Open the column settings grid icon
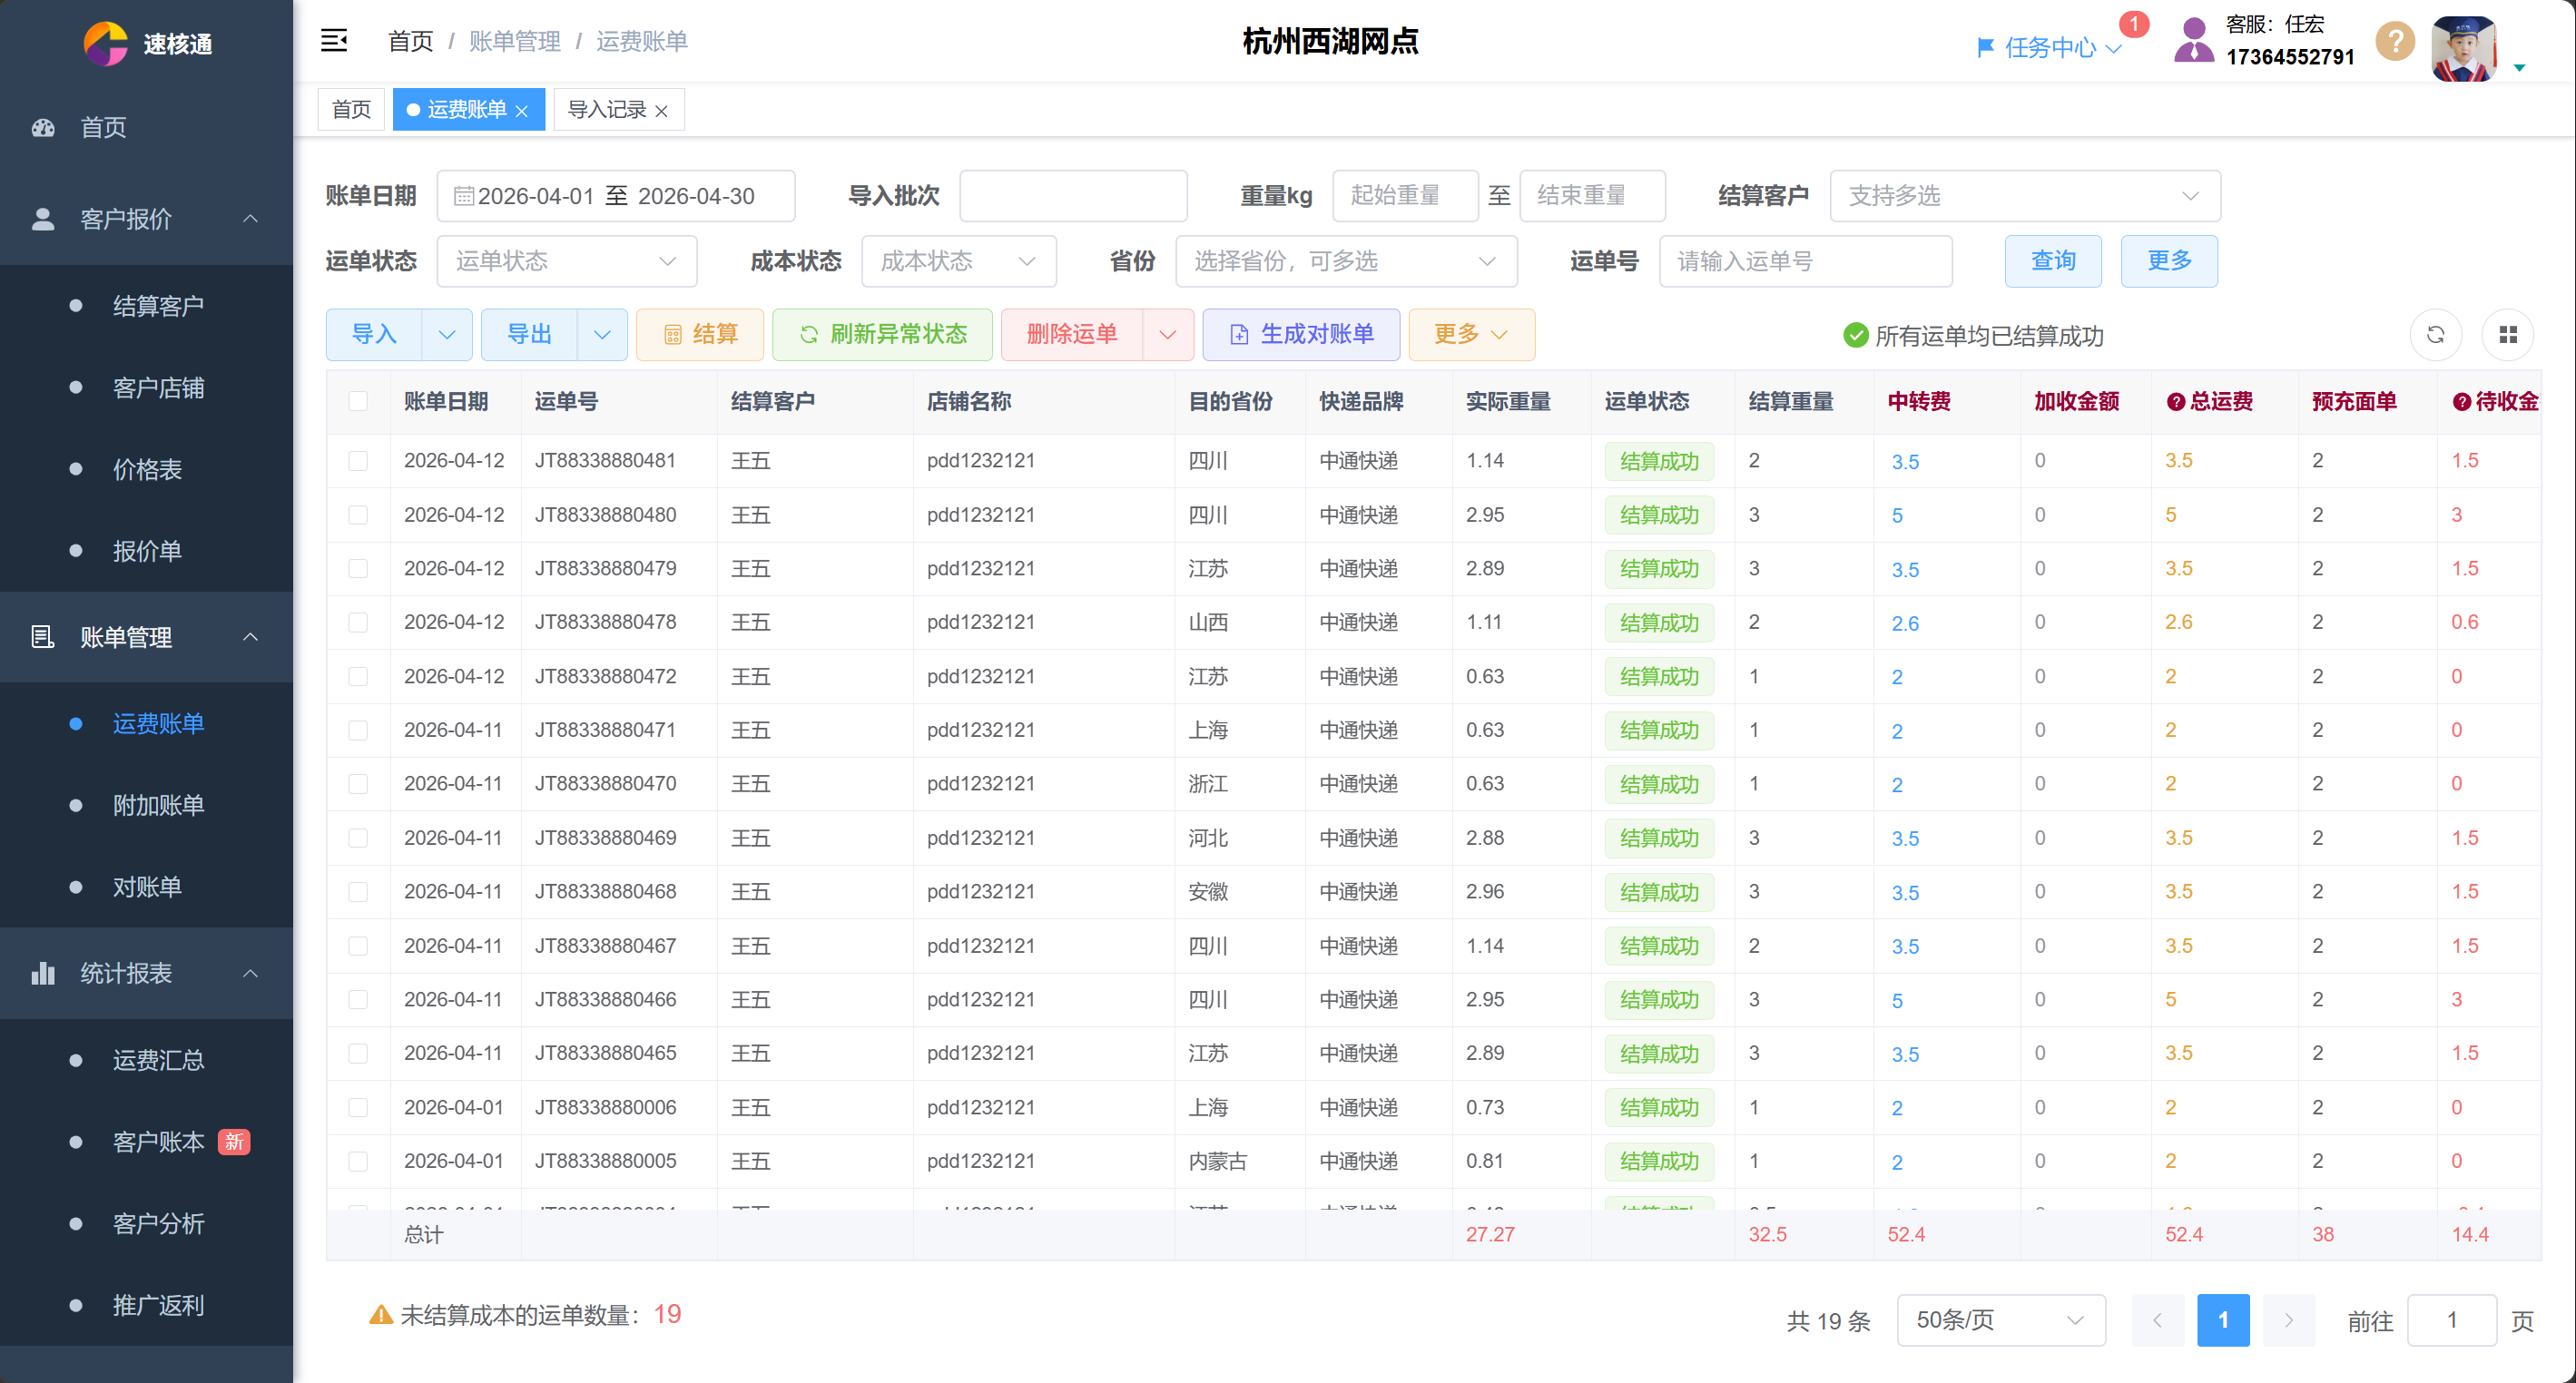2576x1383 pixels. tap(2508, 335)
